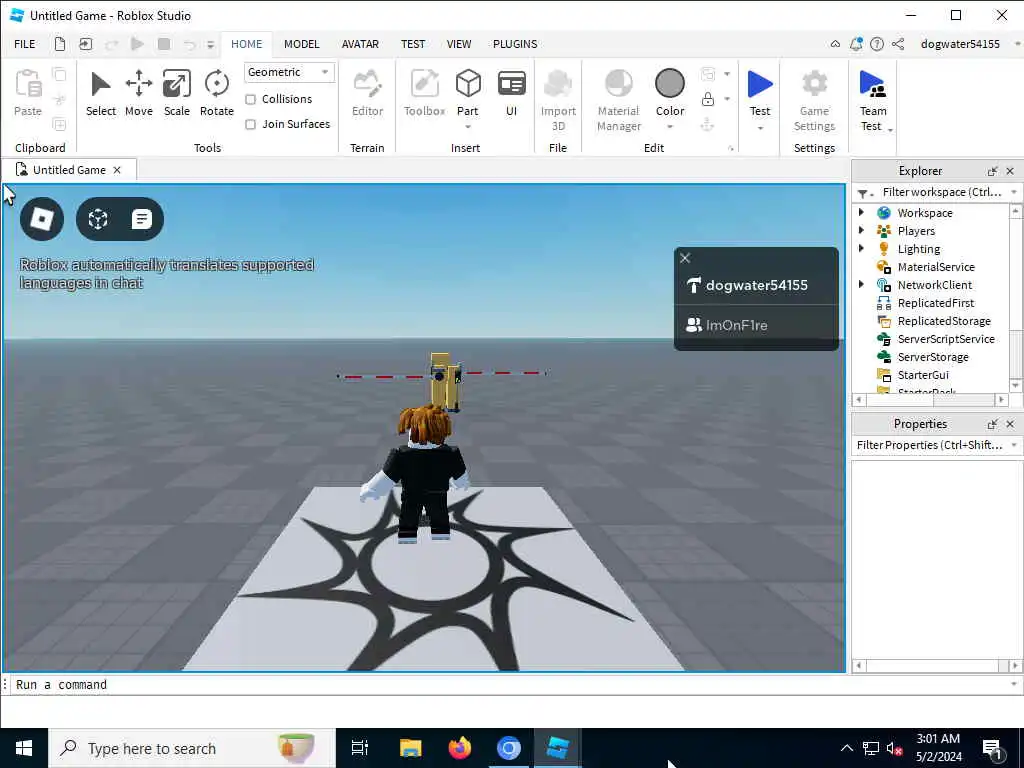Click the Import 3D icon

pos(558,84)
